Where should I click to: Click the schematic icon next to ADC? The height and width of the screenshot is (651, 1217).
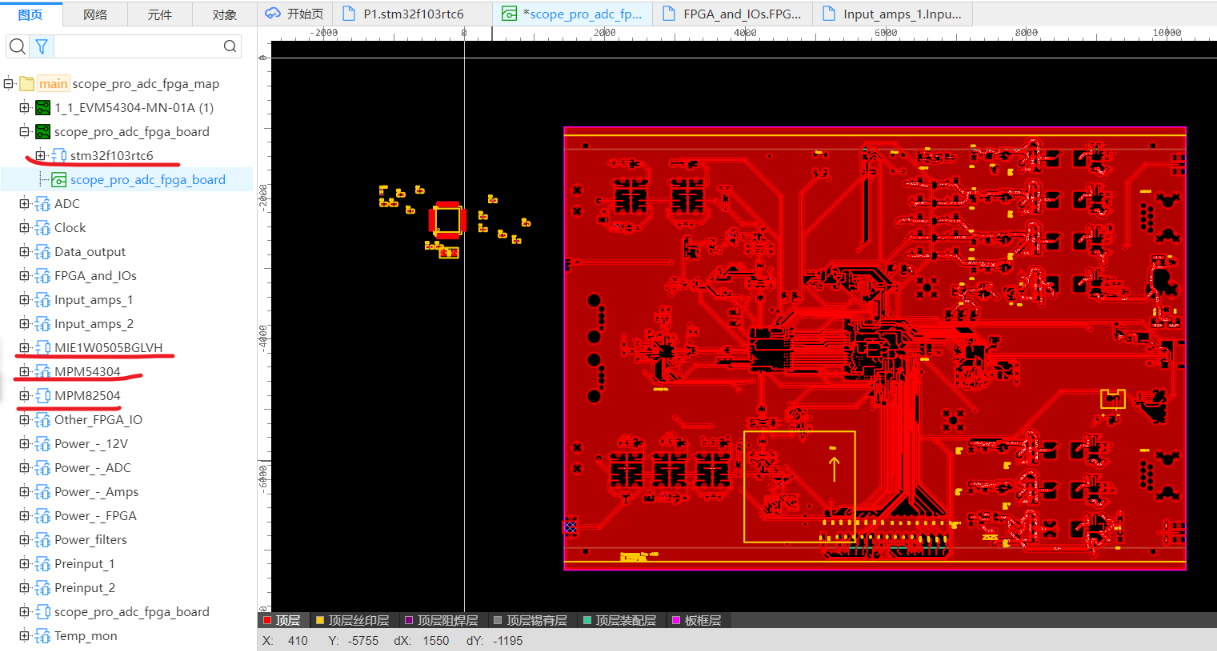42,204
